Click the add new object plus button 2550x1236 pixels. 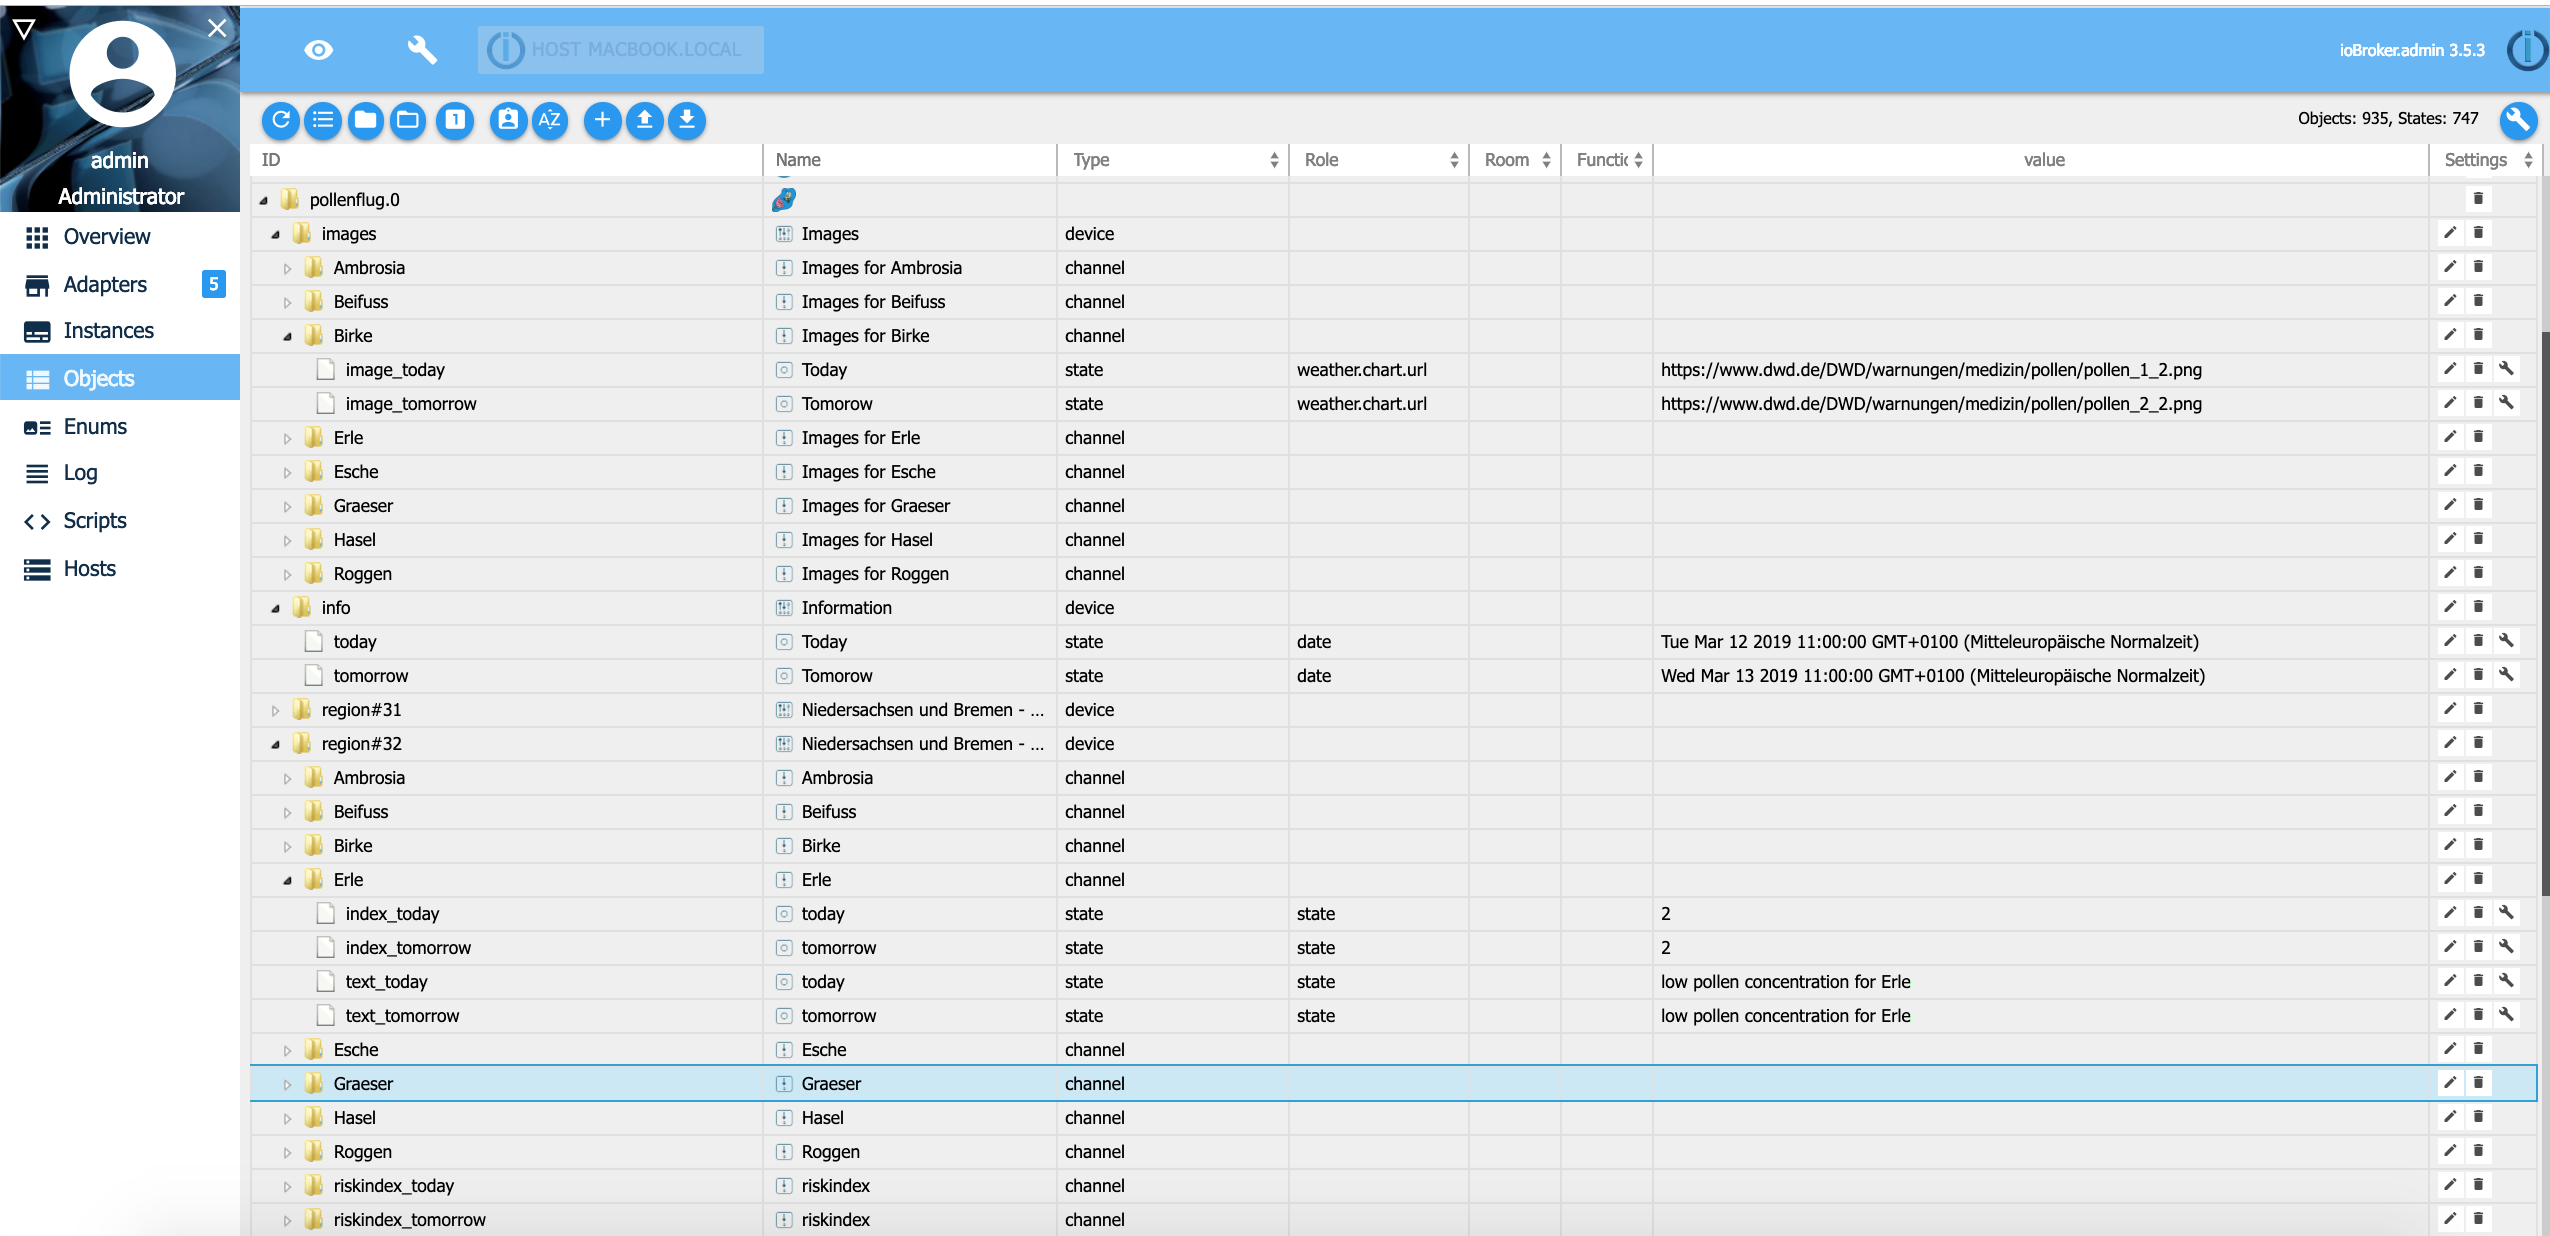click(602, 121)
